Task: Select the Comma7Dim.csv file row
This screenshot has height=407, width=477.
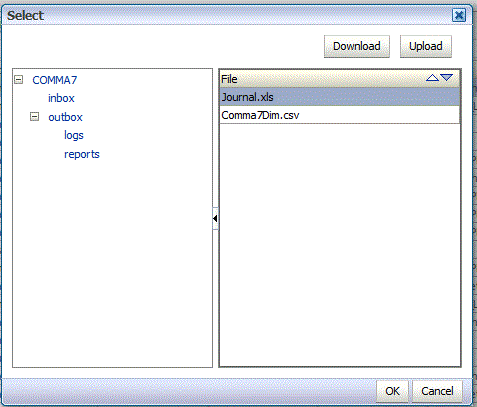Action: pyautogui.click(x=340, y=115)
